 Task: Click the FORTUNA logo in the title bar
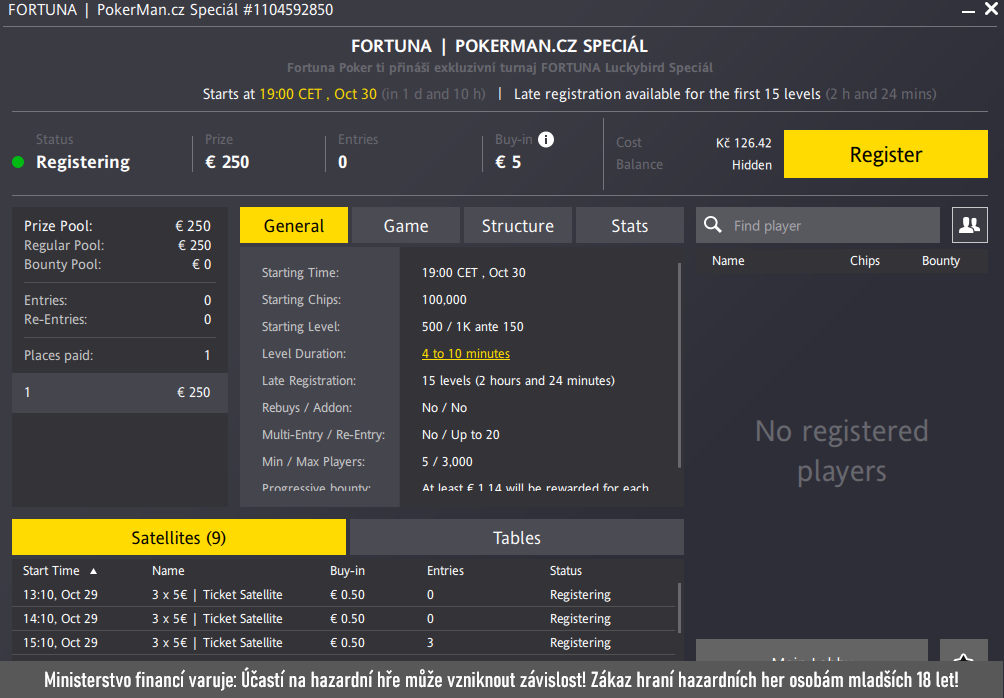pos(42,10)
